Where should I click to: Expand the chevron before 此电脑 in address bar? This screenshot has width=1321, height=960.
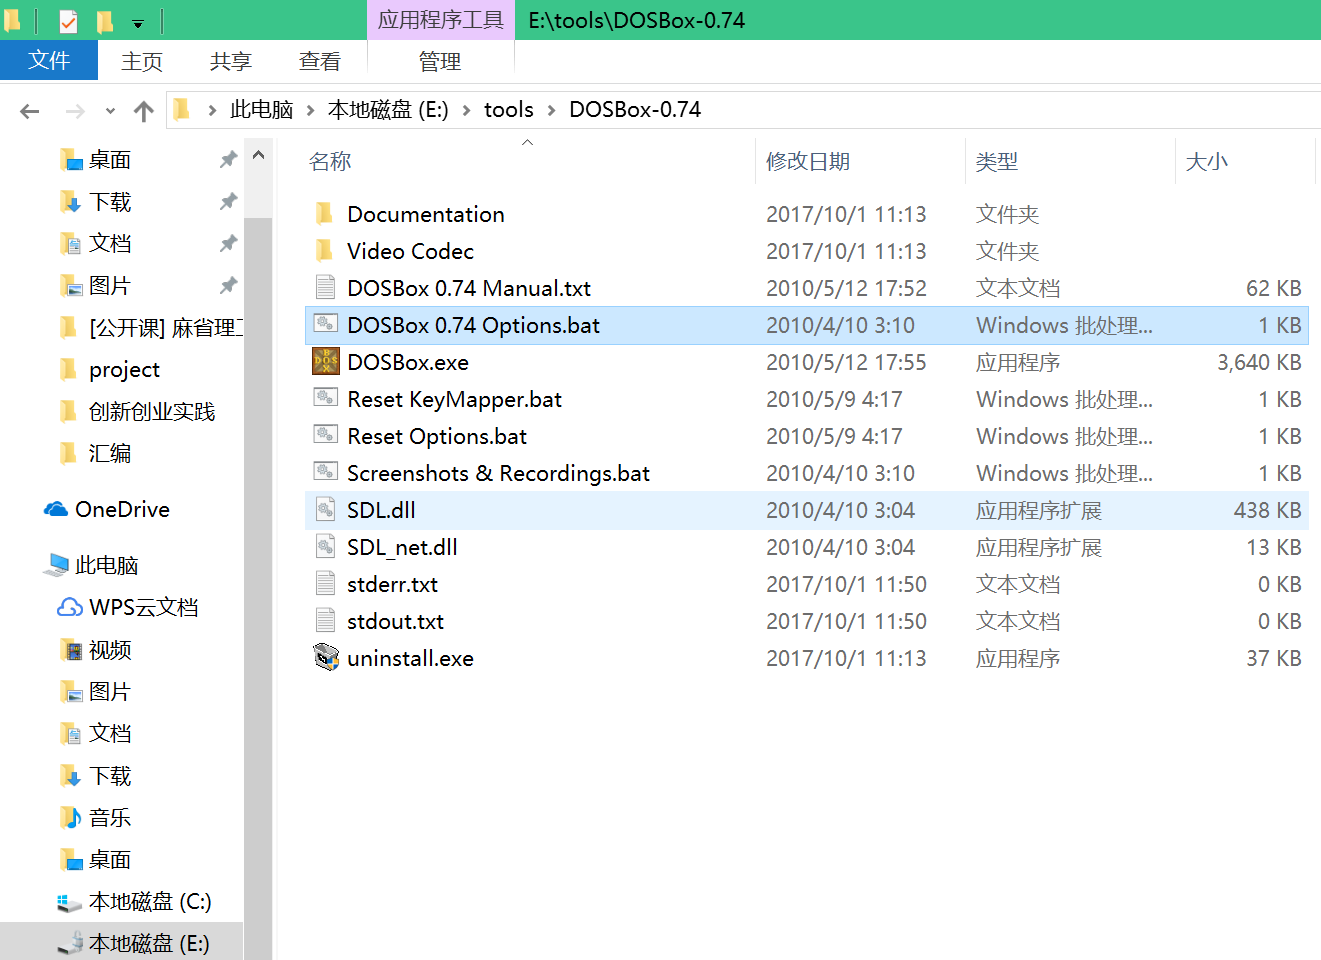coord(212,110)
